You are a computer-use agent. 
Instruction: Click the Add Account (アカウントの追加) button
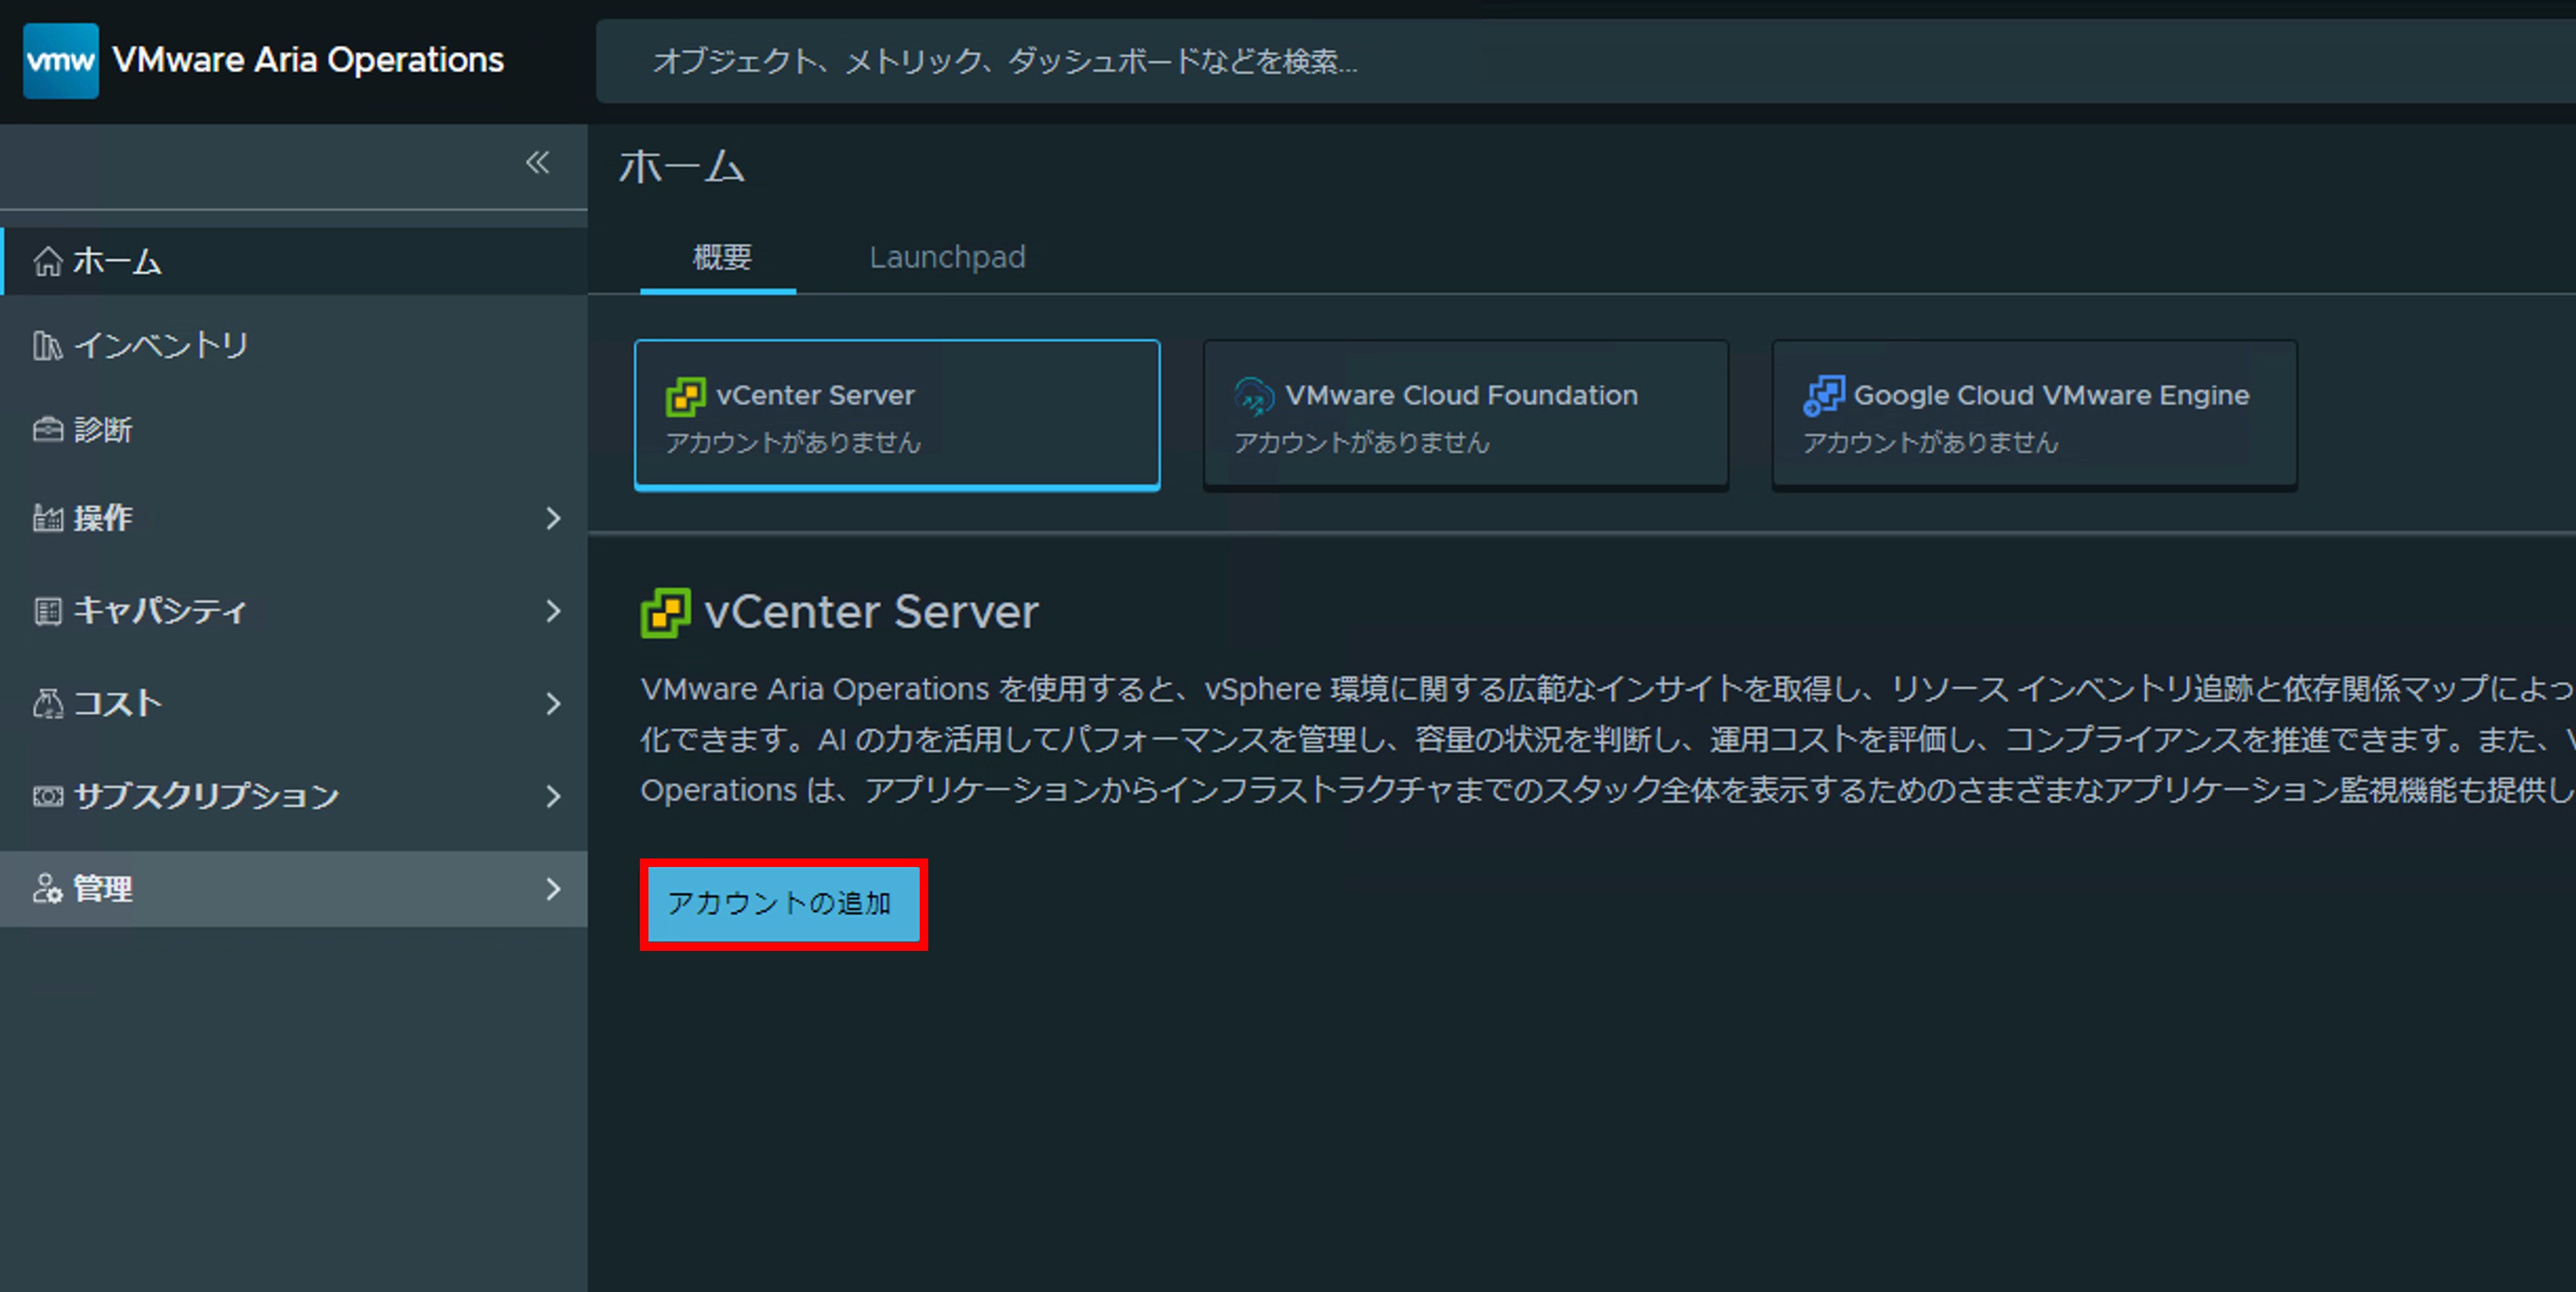pos(783,904)
